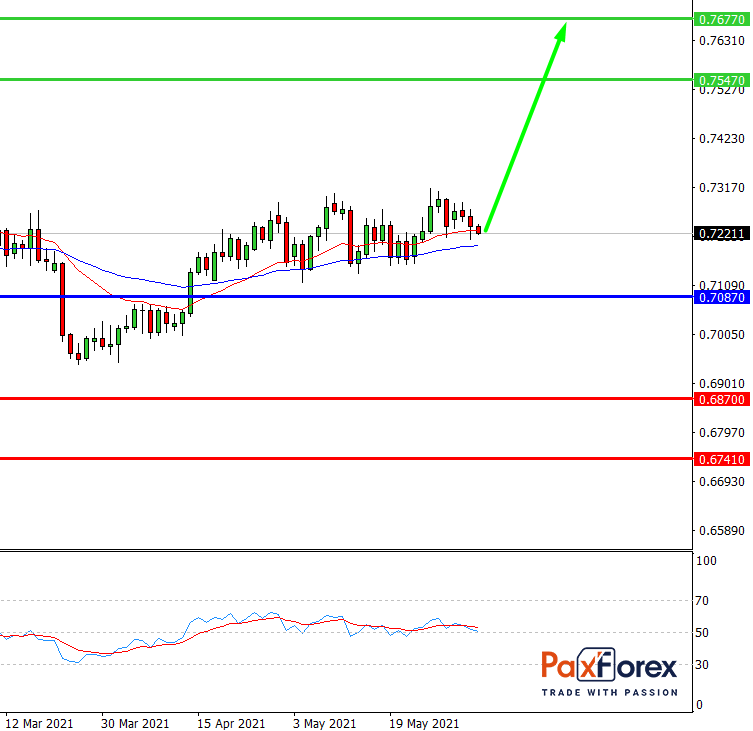Click the 0.76310 price axis value
This screenshot has width=753, height=731.
tap(722, 40)
